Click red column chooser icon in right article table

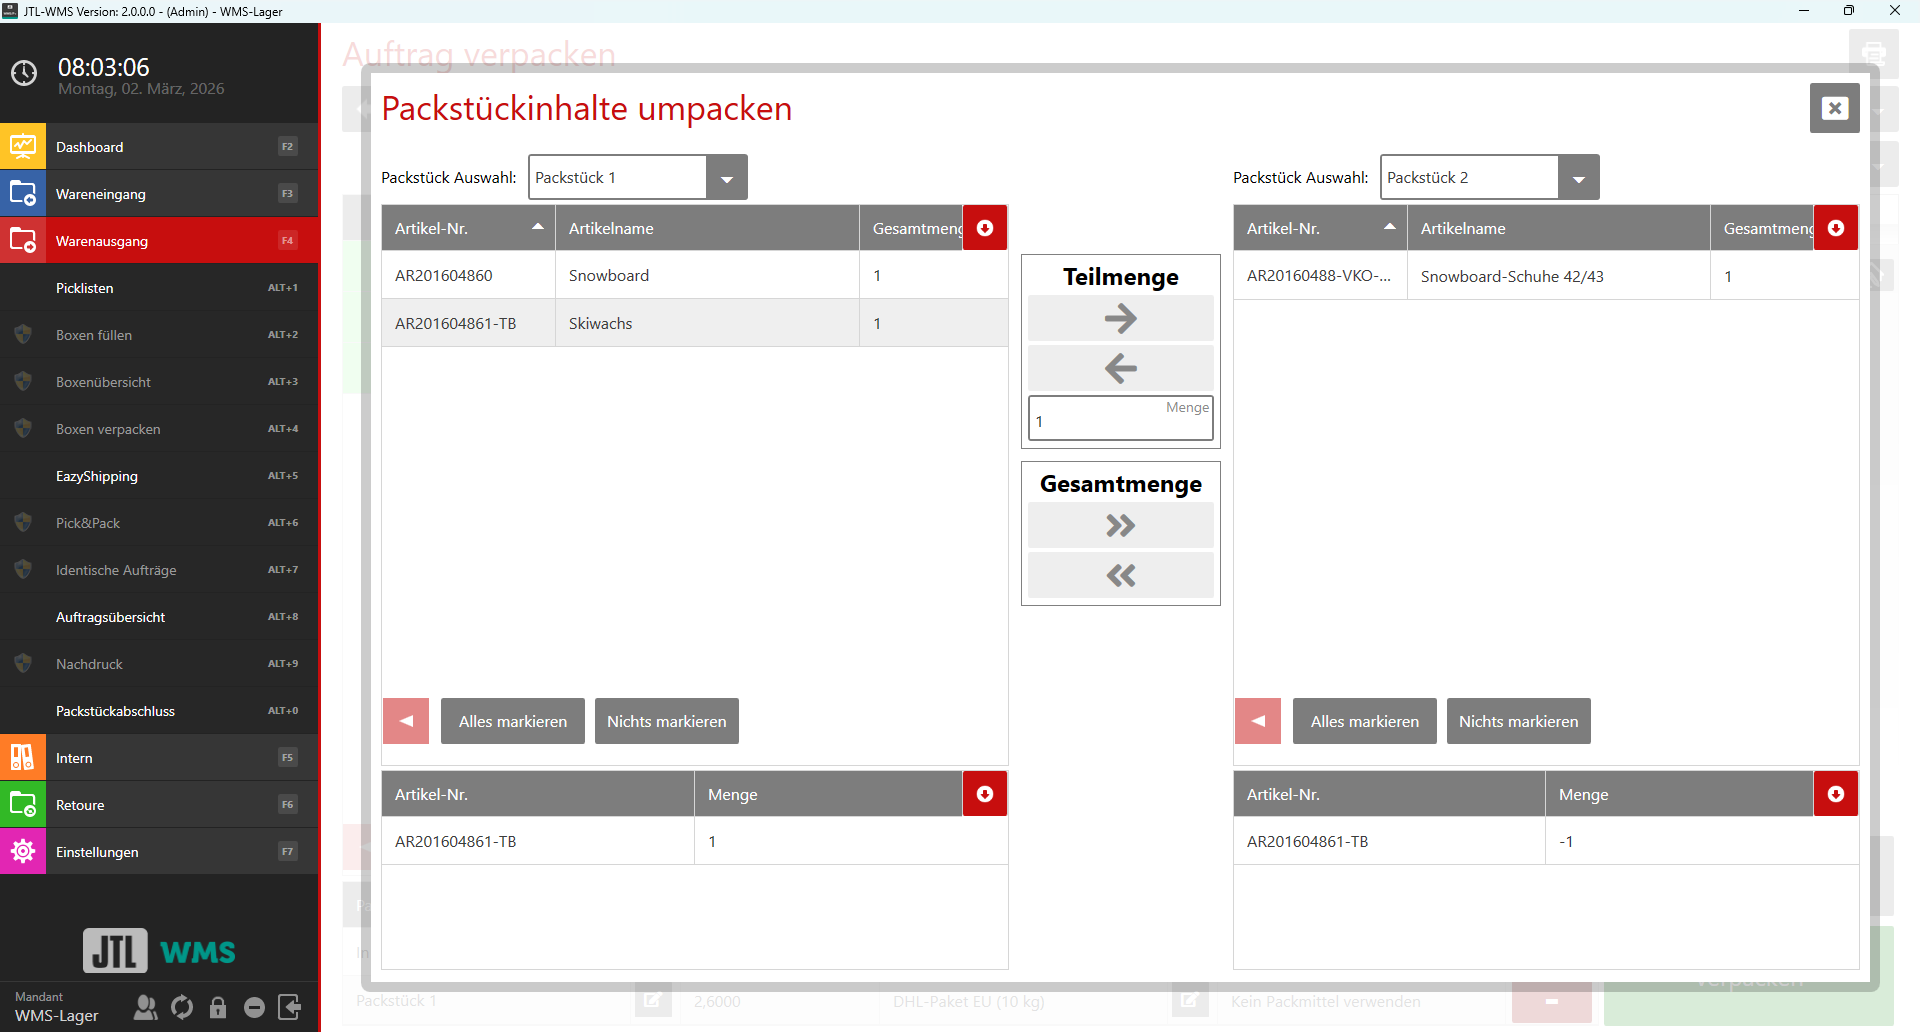(1835, 228)
